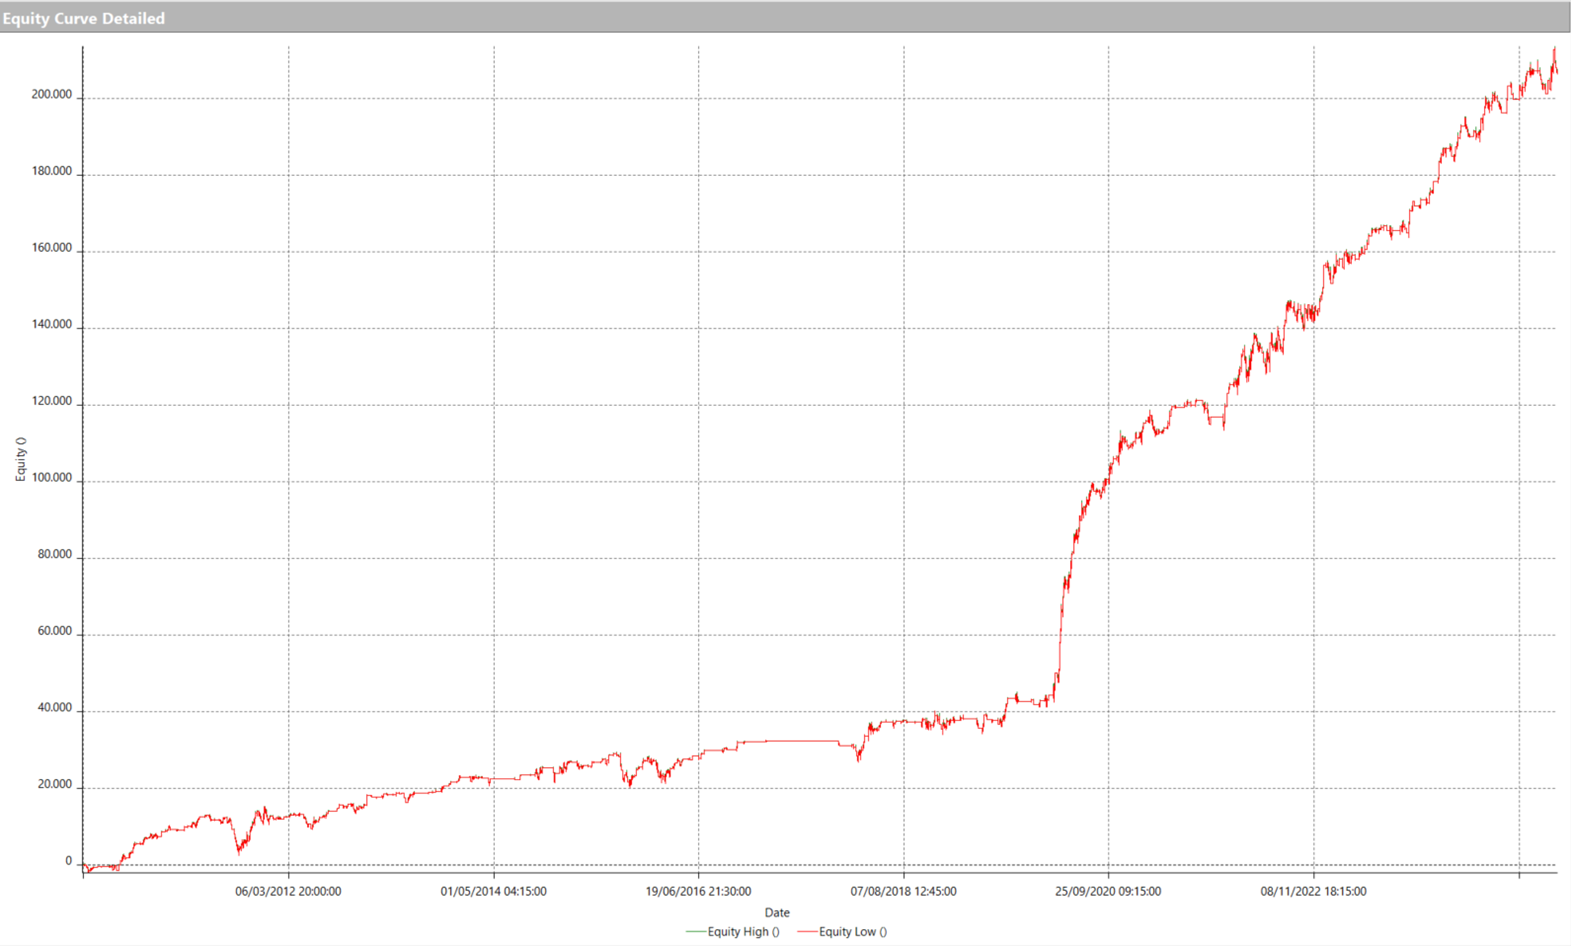This screenshot has width=1571, height=946.
Task: Click the 0 y-axis tick label
Action: pyautogui.click(x=69, y=861)
